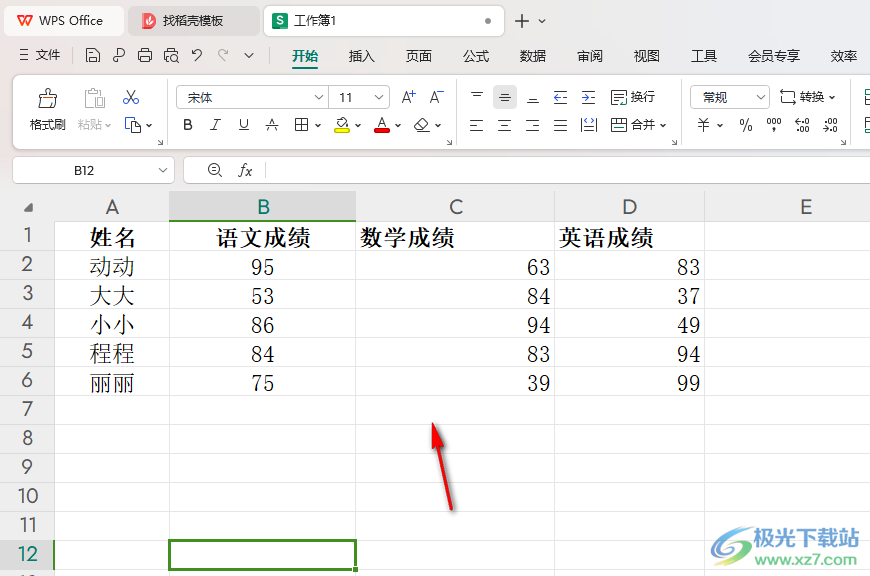
Task: Switch to the 数据 tab
Action: pos(533,56)
